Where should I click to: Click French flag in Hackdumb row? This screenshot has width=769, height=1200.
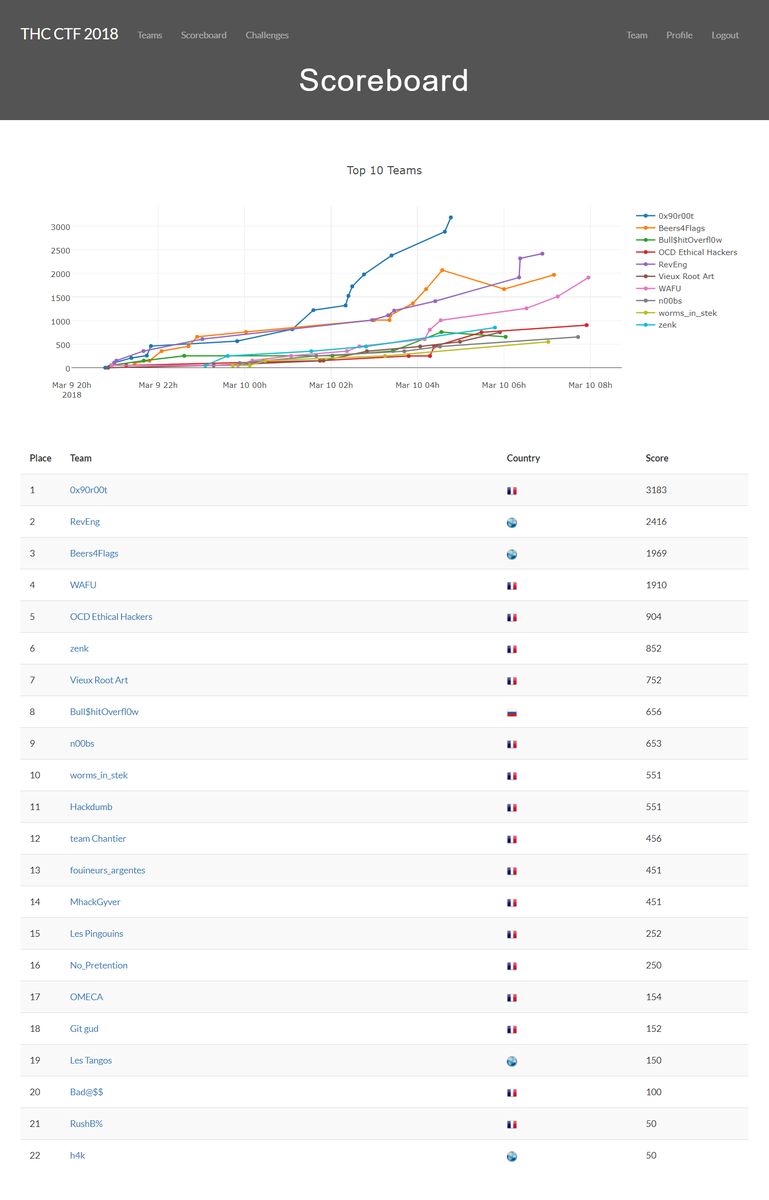(512, 808)
